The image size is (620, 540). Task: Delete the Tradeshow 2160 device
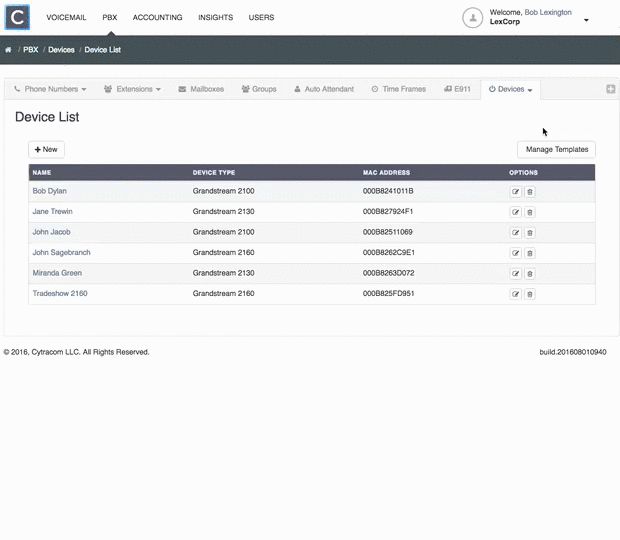click(x=530, y=294)
